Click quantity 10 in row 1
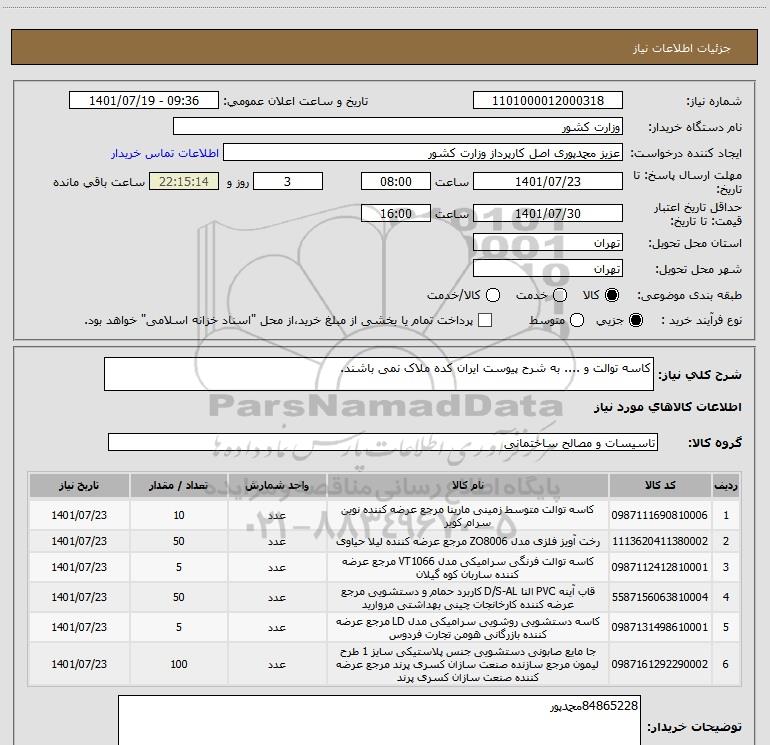The width and height of the screenshot is (770, 745). coord(179,515)
